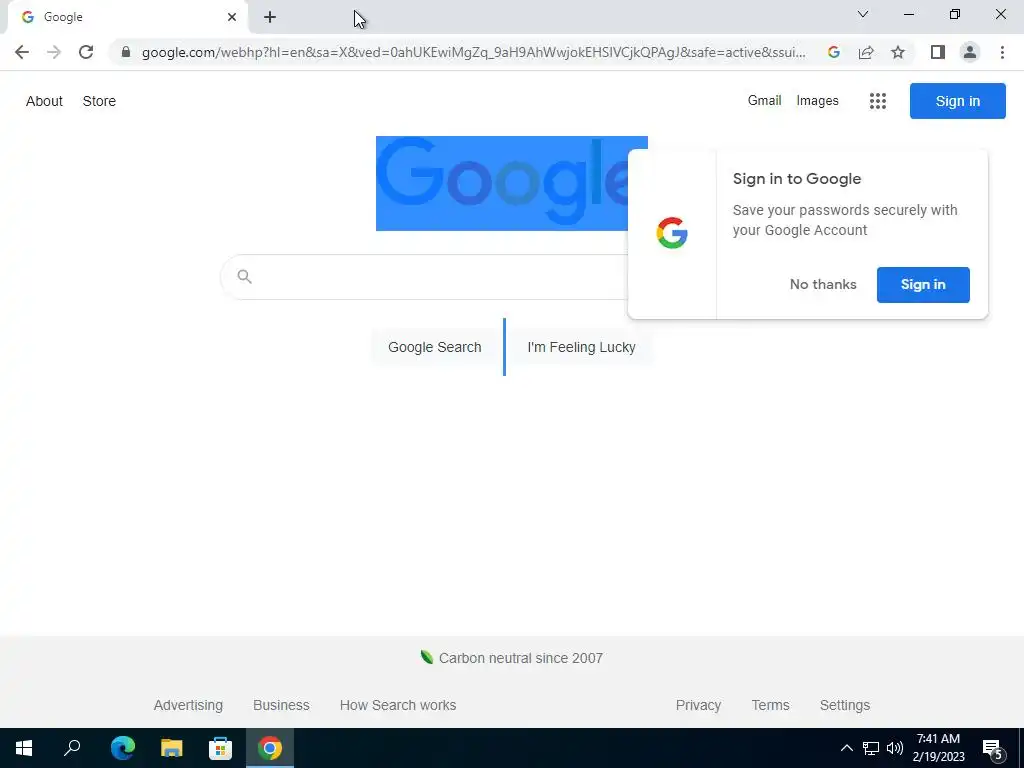Open the Business footer link
The image size is (1024, 768).
[281, 705]
